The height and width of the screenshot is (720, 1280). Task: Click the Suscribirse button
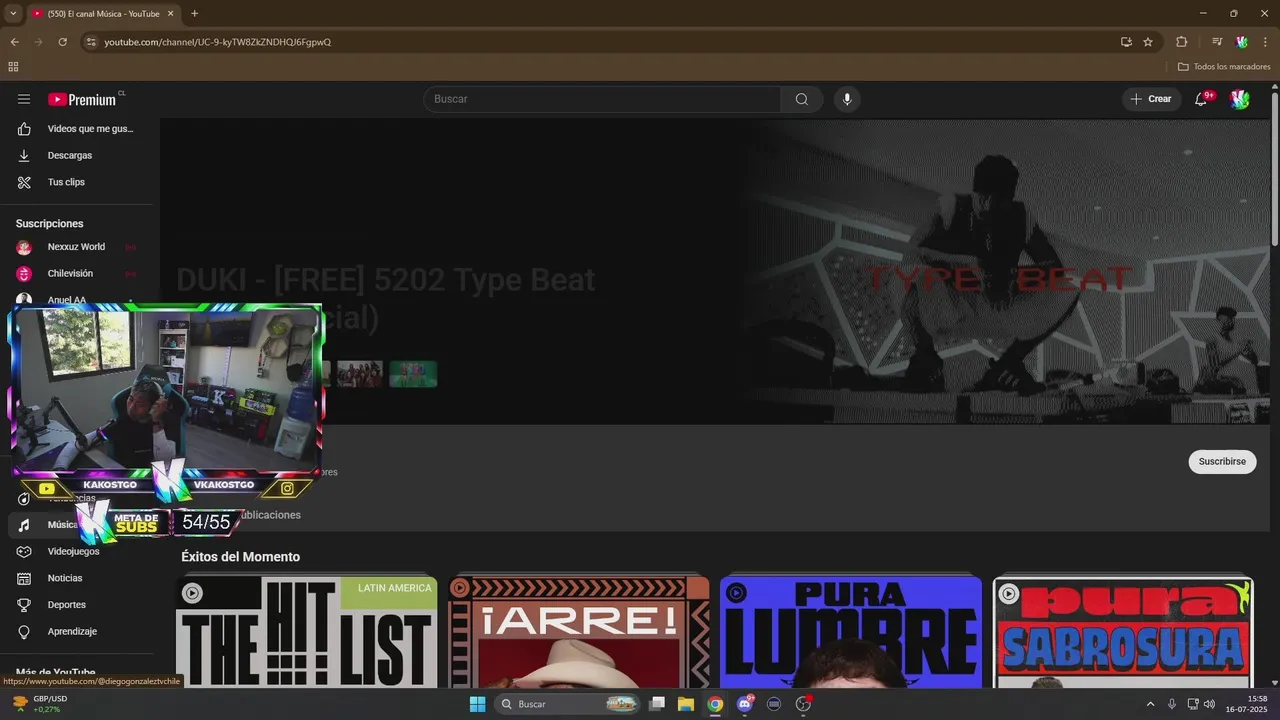pyautogui.click(x=1222, y=461)
